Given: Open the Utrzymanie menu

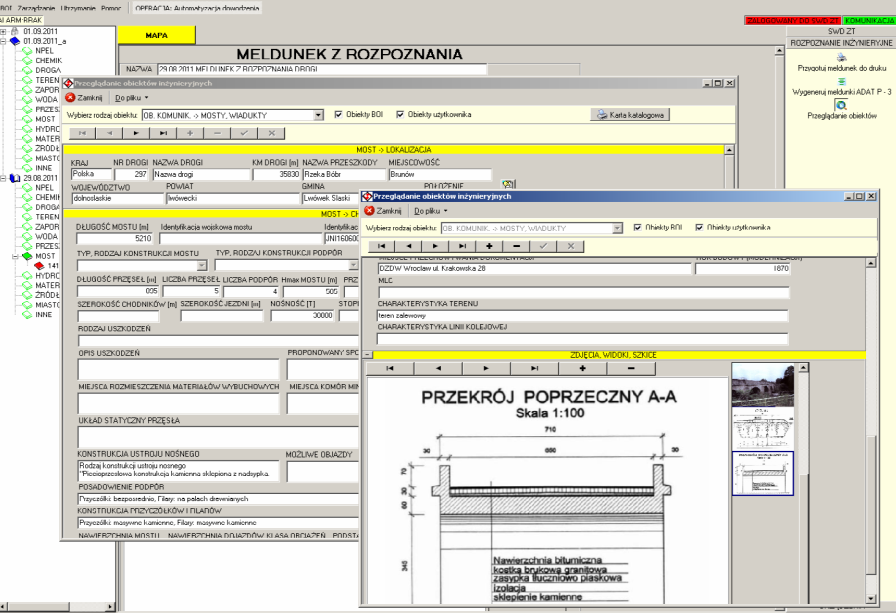Looking at the screenshot, I should (x=77, y=8).
